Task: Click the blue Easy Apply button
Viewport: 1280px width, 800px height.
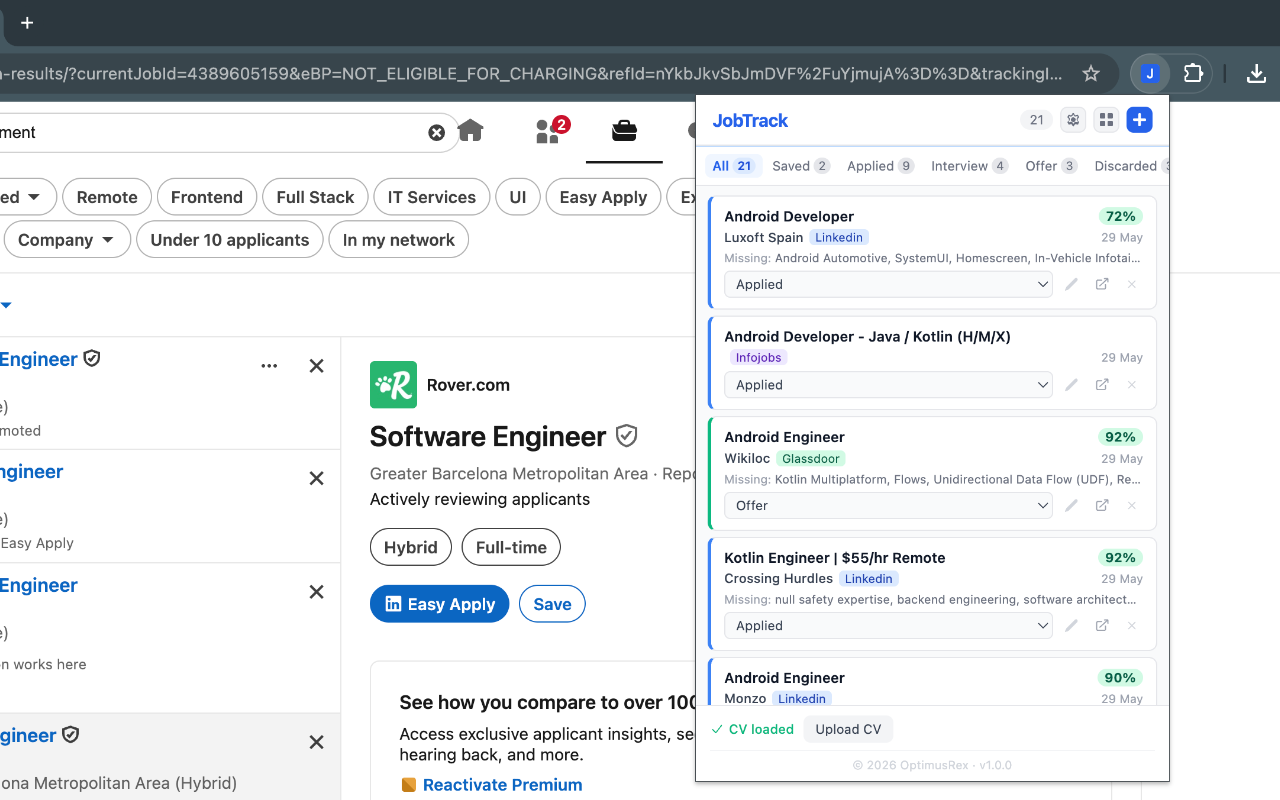Action: 439,604
